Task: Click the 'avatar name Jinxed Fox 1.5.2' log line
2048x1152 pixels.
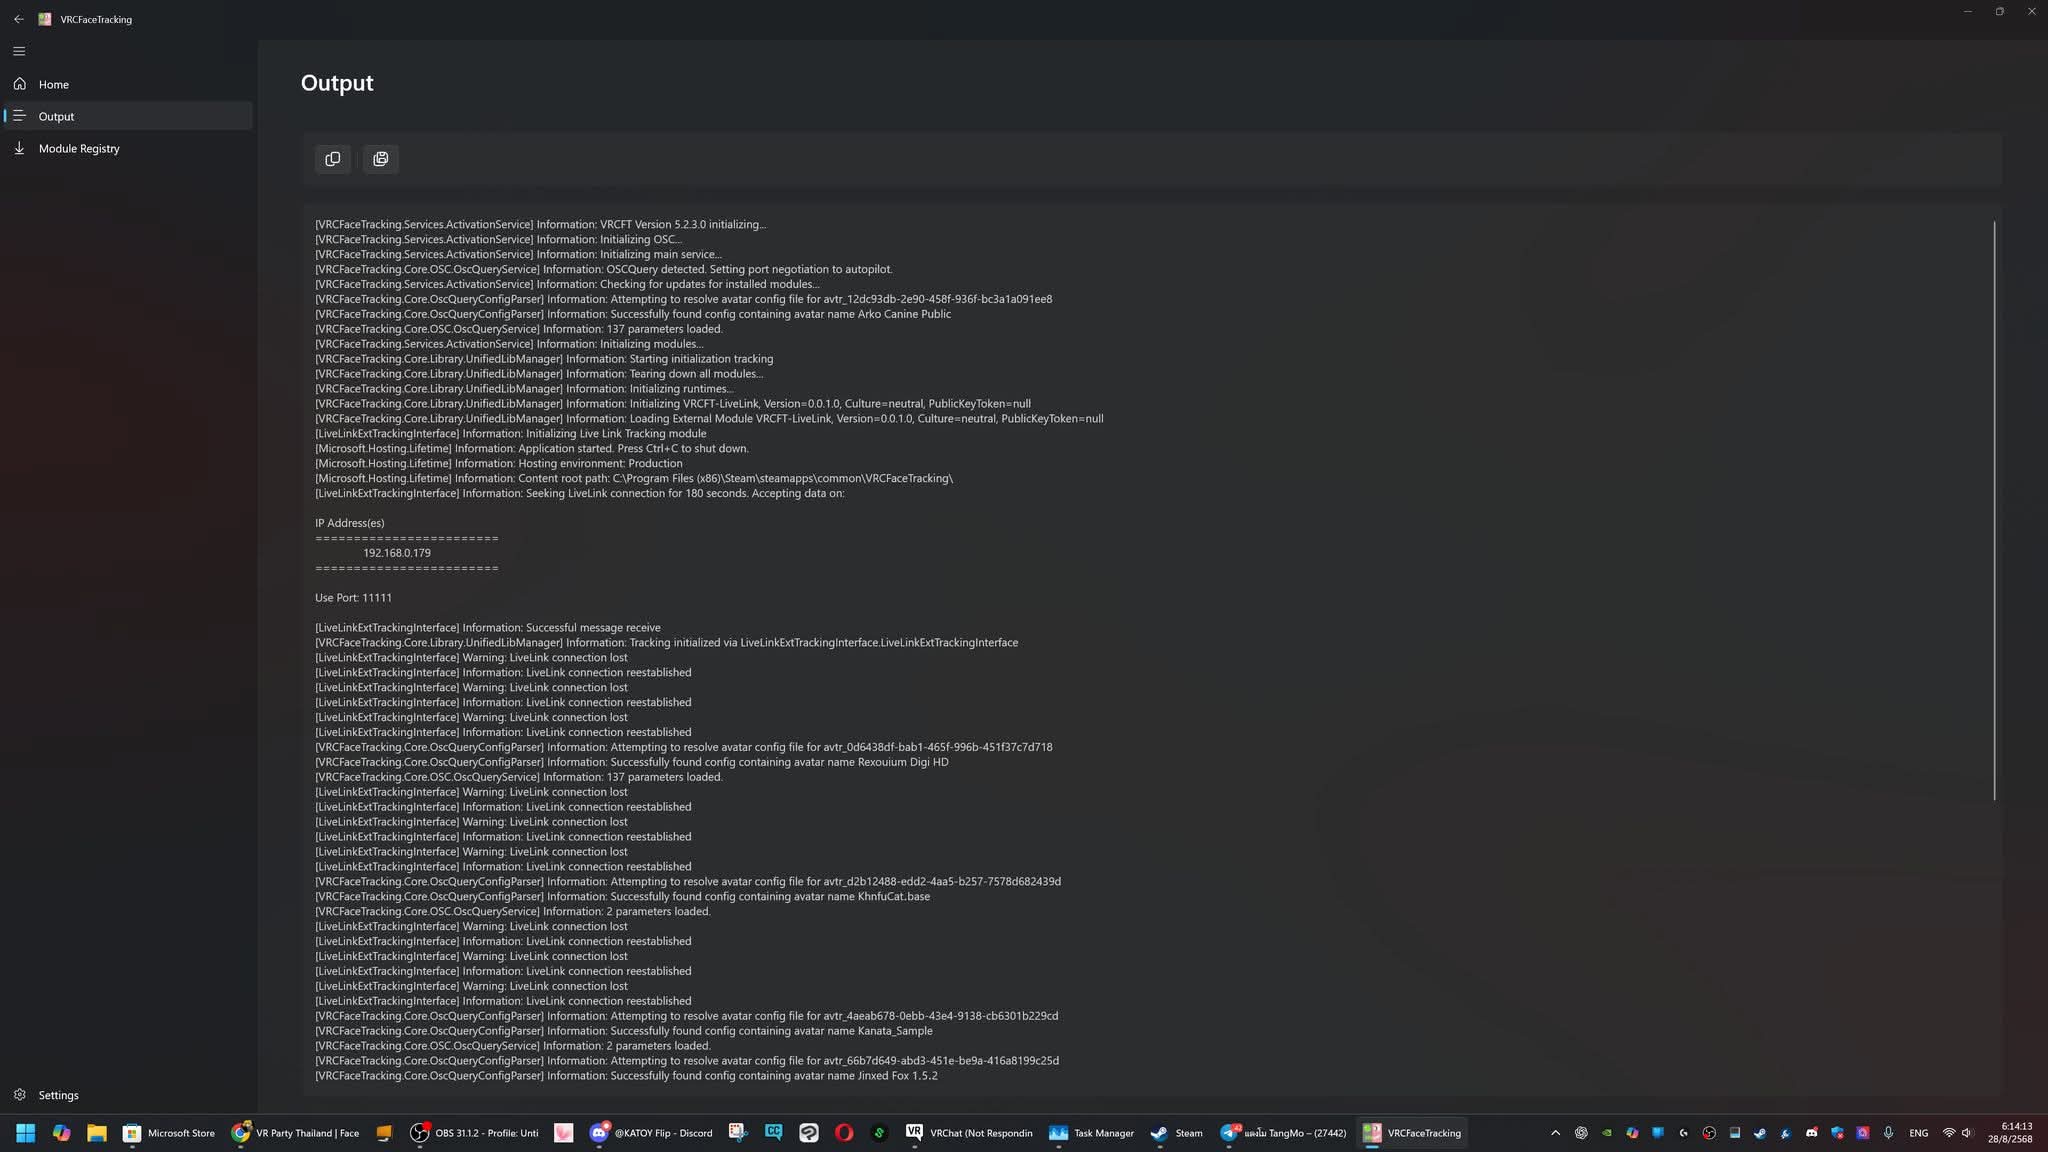Action: coord(626,1076)
